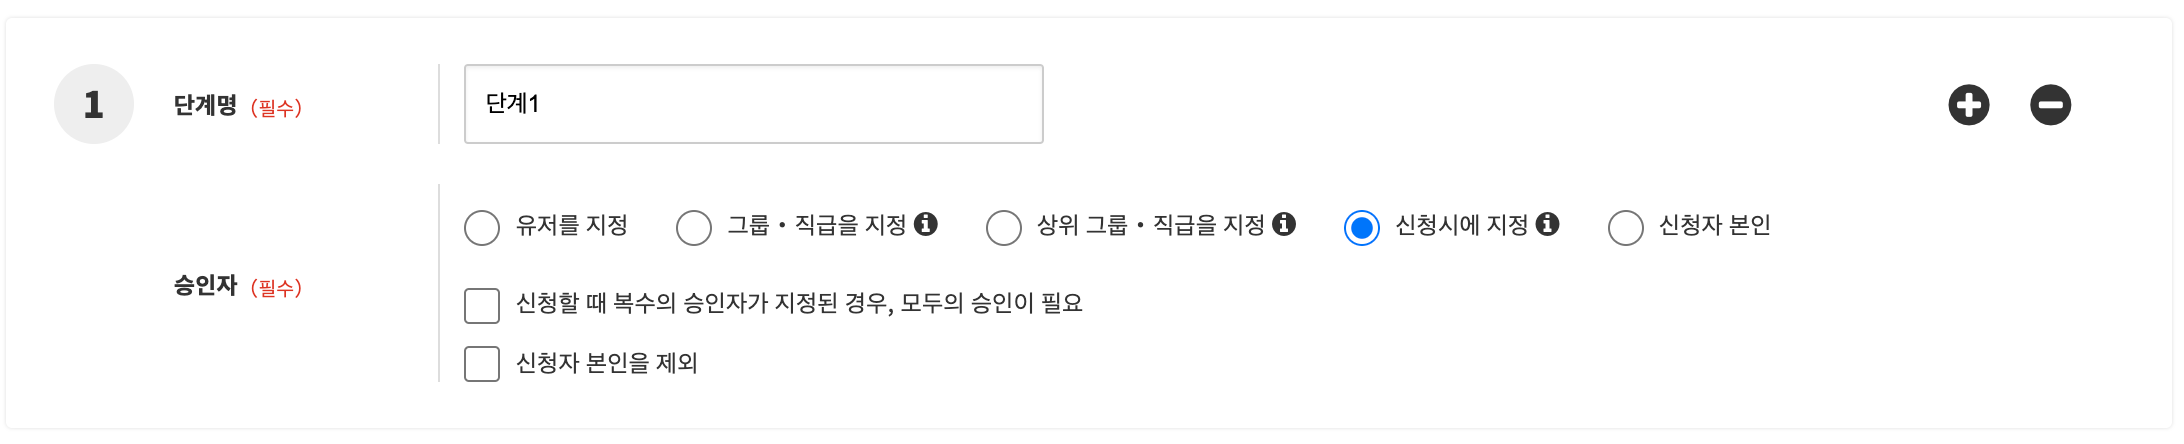Check the 신청자 본인을 제외 checkbox

(x=482, y=364)
